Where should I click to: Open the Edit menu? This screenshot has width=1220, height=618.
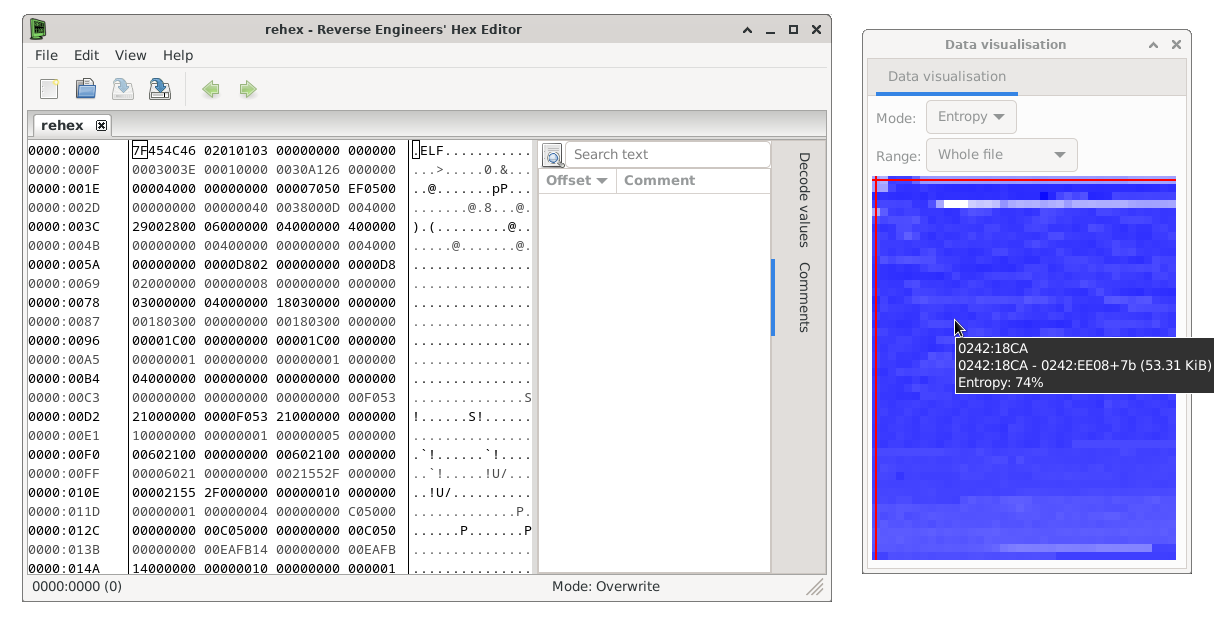[x=86, y=55]
